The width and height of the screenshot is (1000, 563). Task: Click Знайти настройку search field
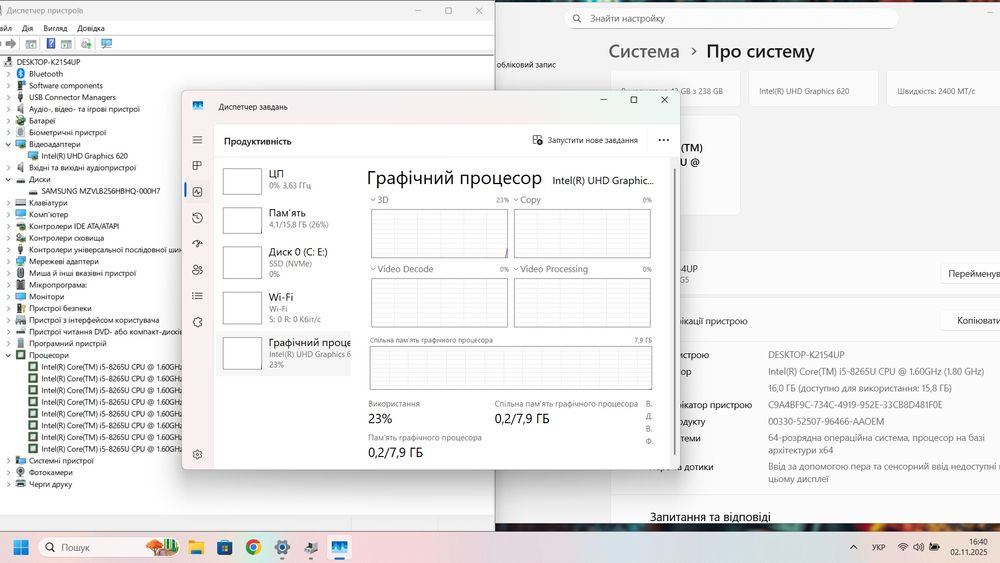tap(731, 18)
